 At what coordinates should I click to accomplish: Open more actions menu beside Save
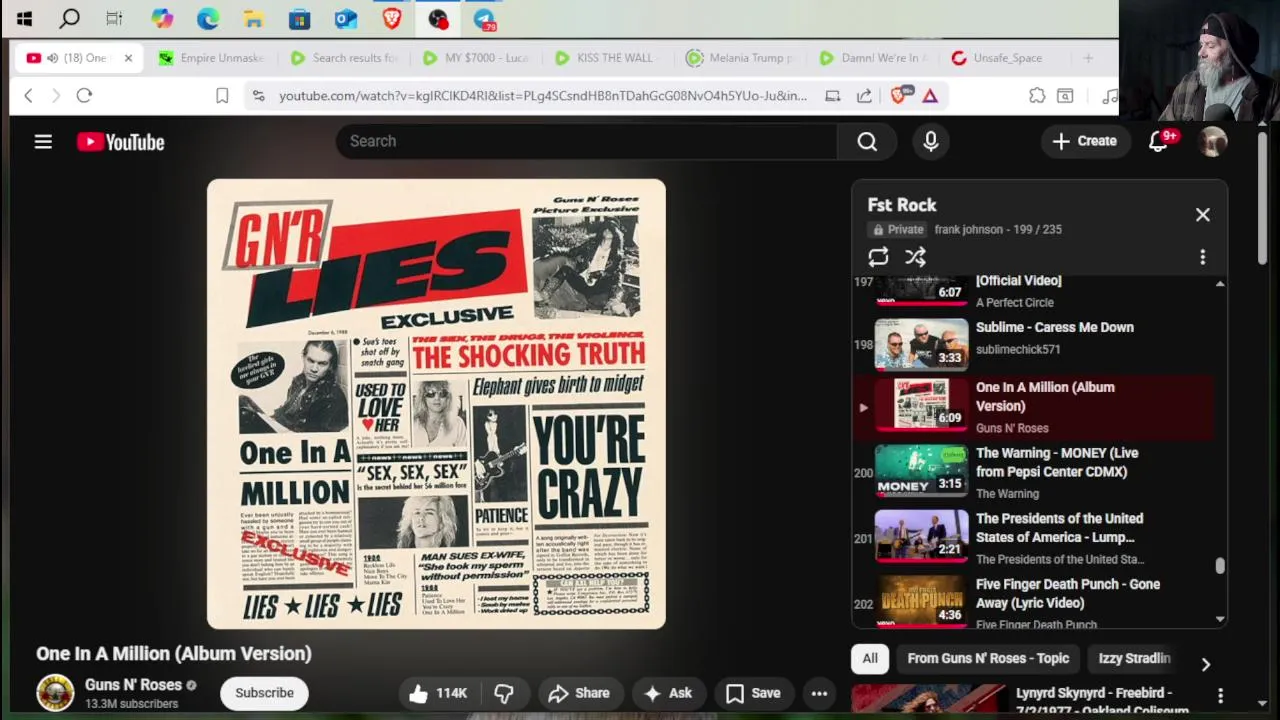[x=819, y=693]
